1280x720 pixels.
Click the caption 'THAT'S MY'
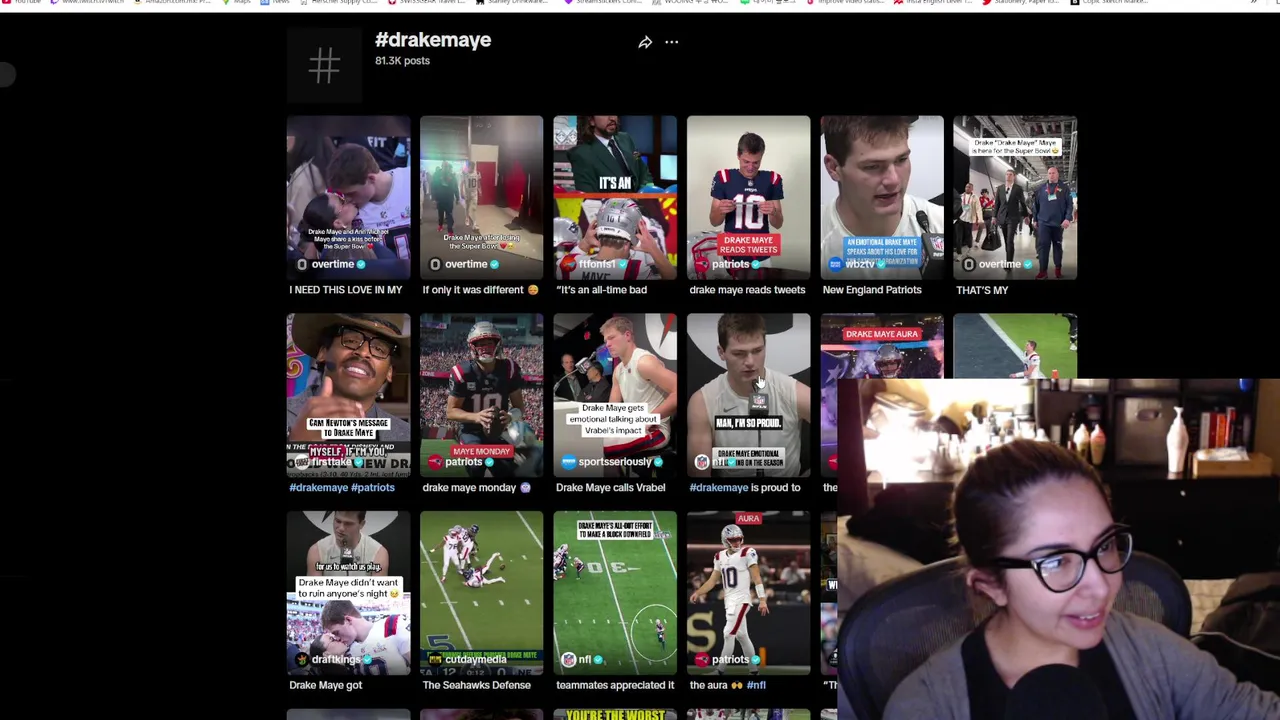coord(982,290)
